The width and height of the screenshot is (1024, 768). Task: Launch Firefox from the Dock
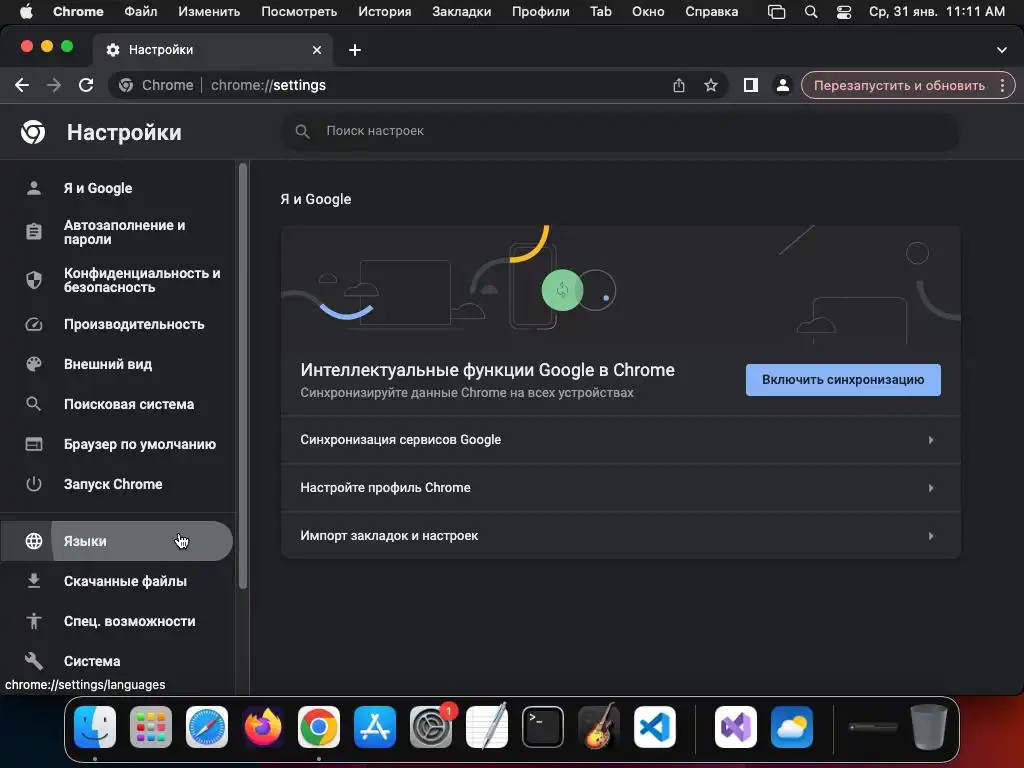point(263,727)
